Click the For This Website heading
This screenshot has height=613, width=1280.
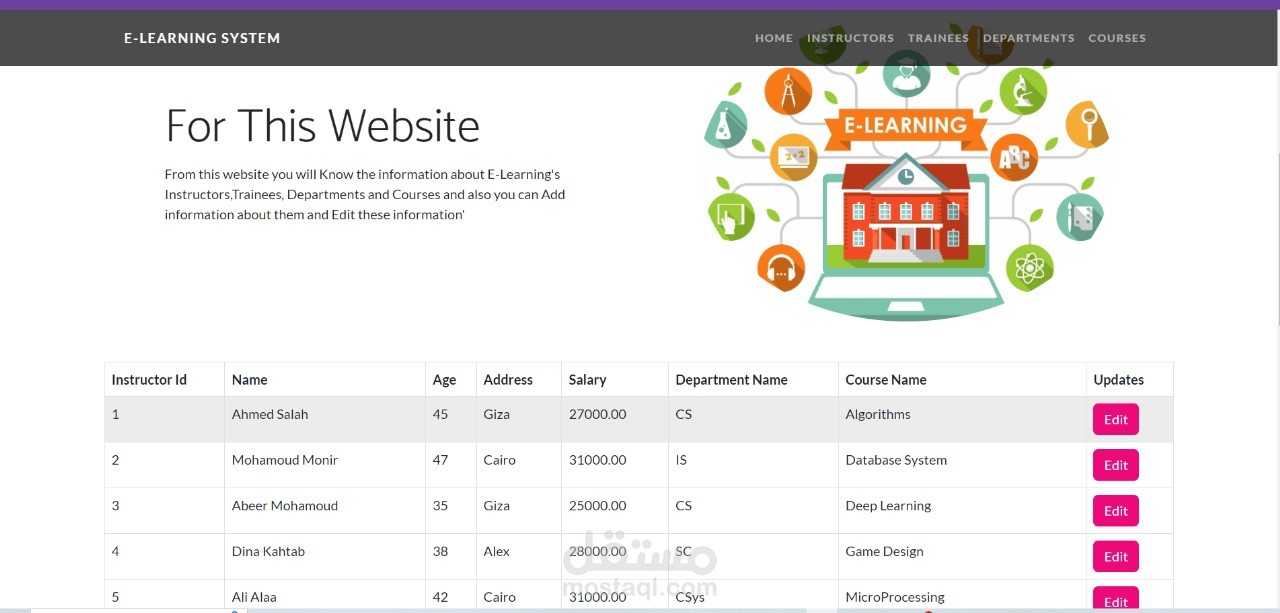pyautogui.click(x=322, y=126)
